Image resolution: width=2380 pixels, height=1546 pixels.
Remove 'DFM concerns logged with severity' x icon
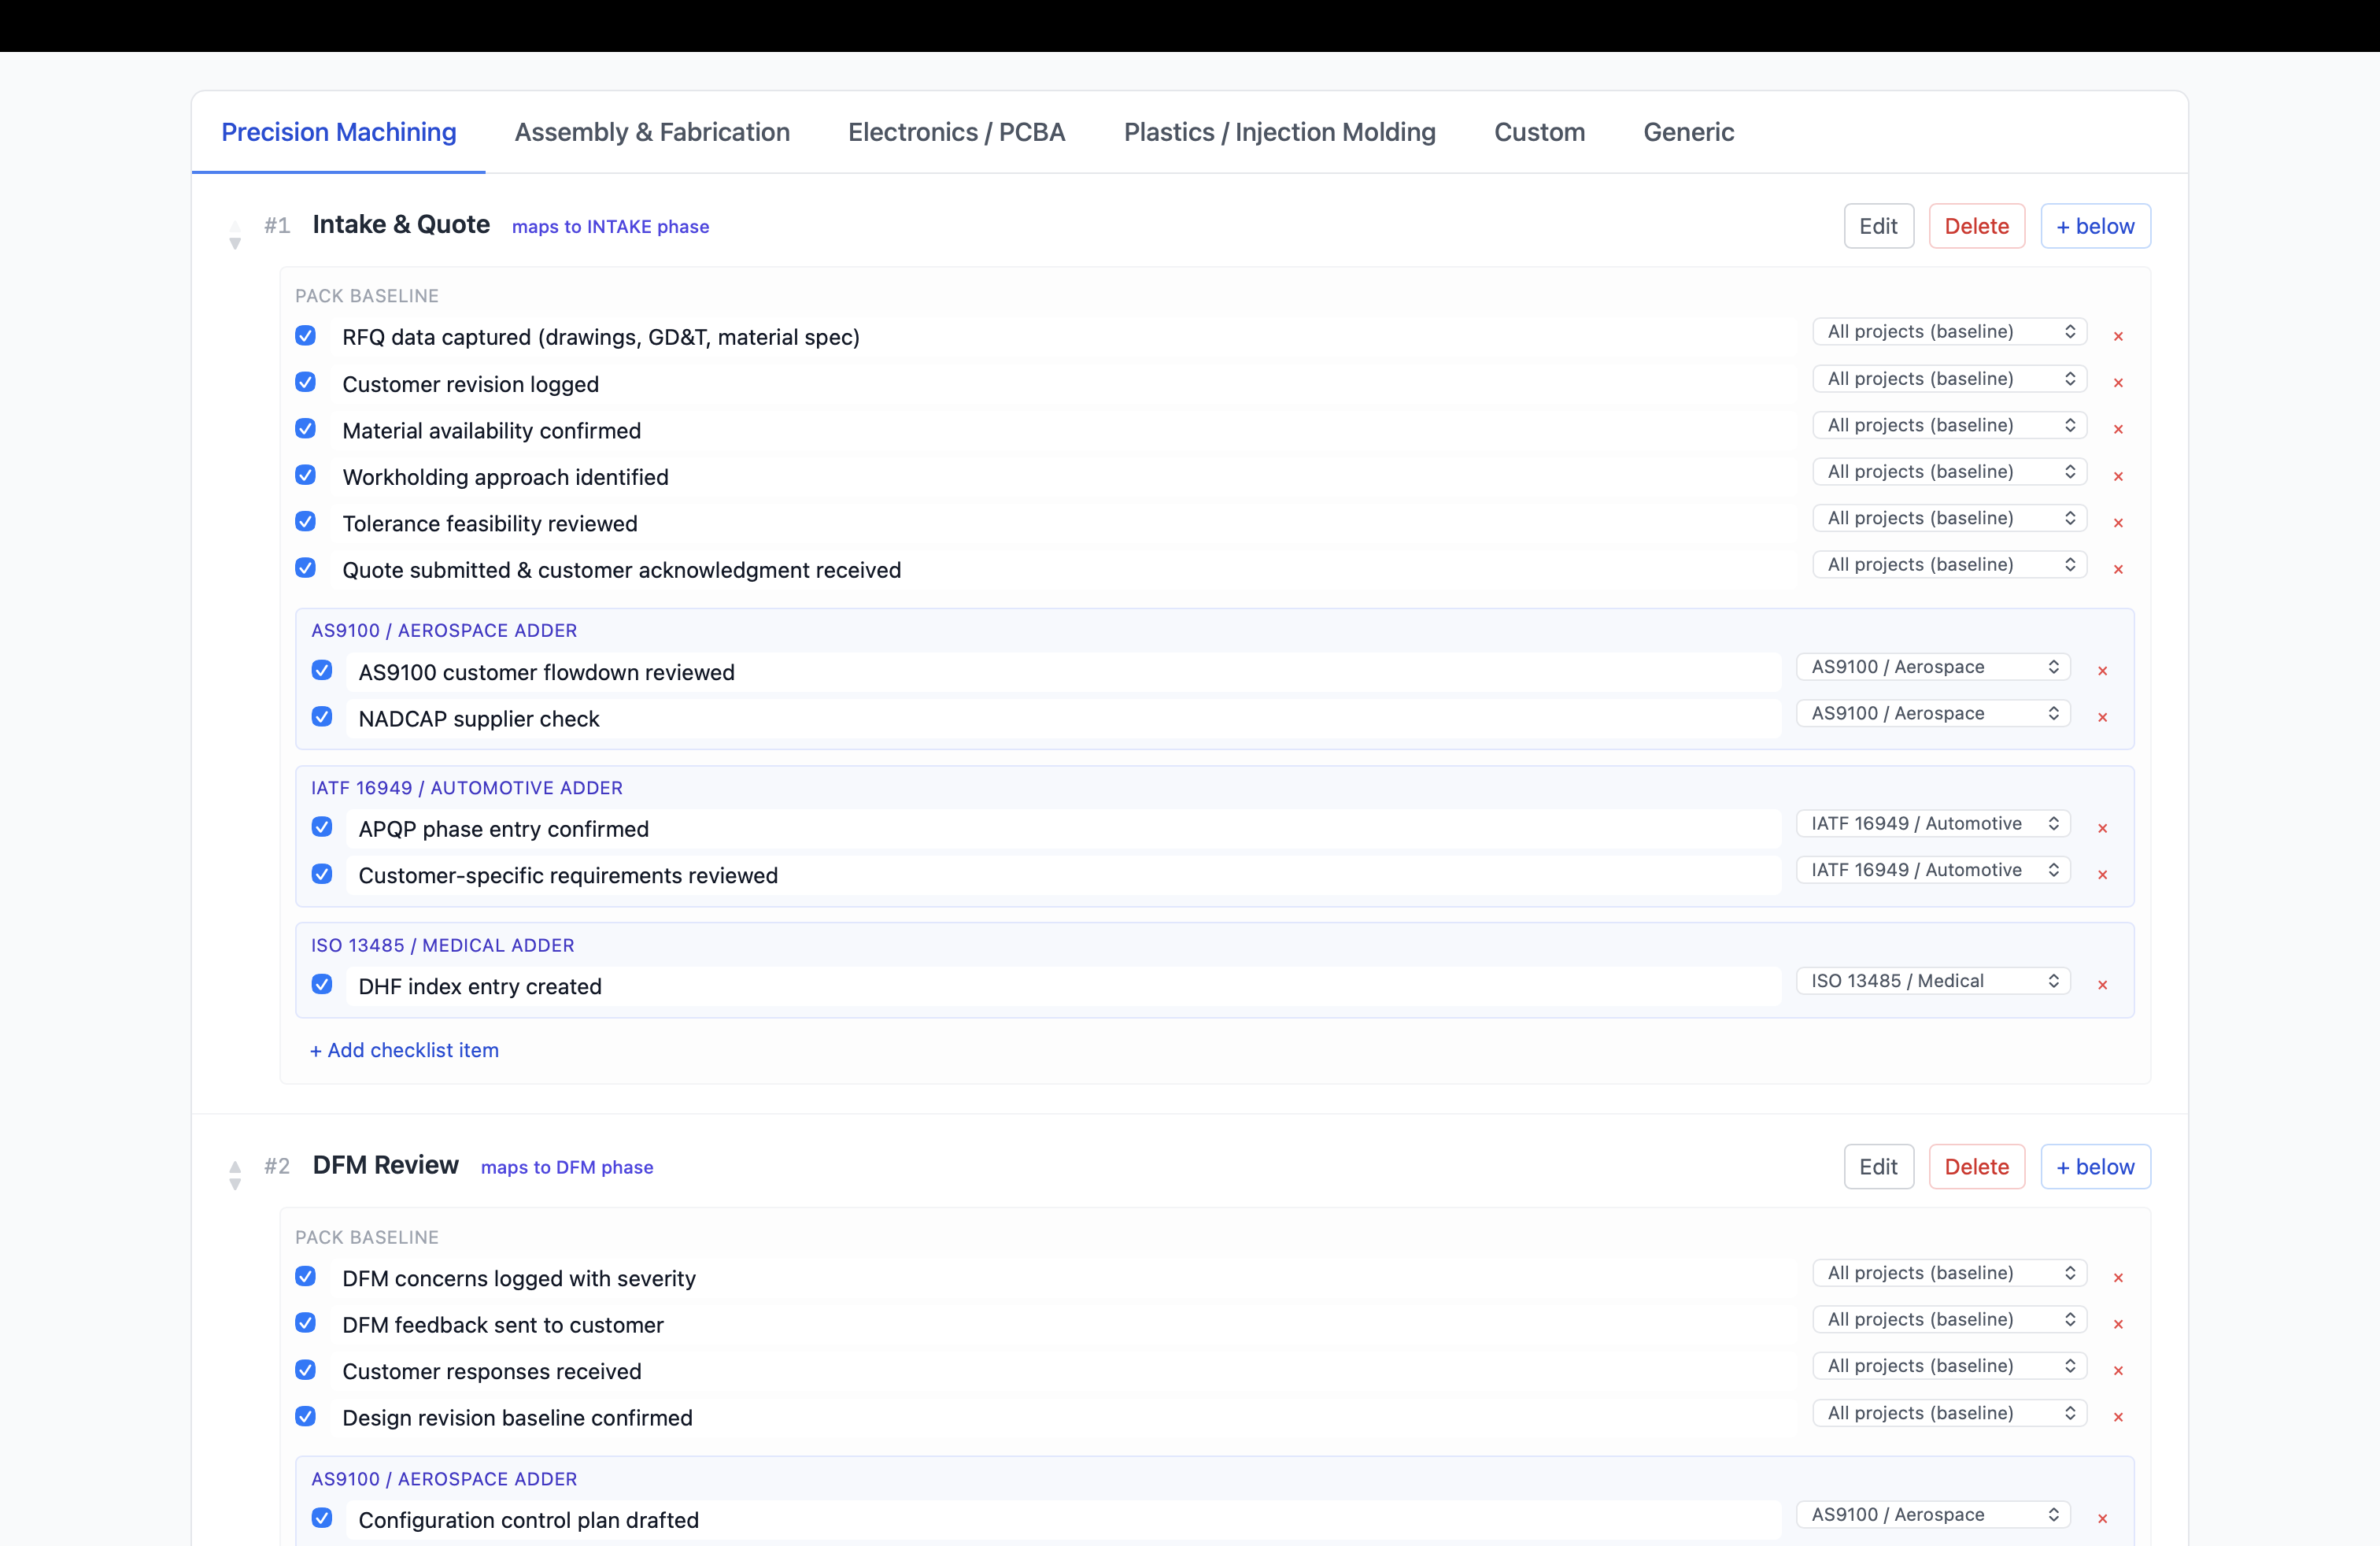[x=2118, y=1277]
